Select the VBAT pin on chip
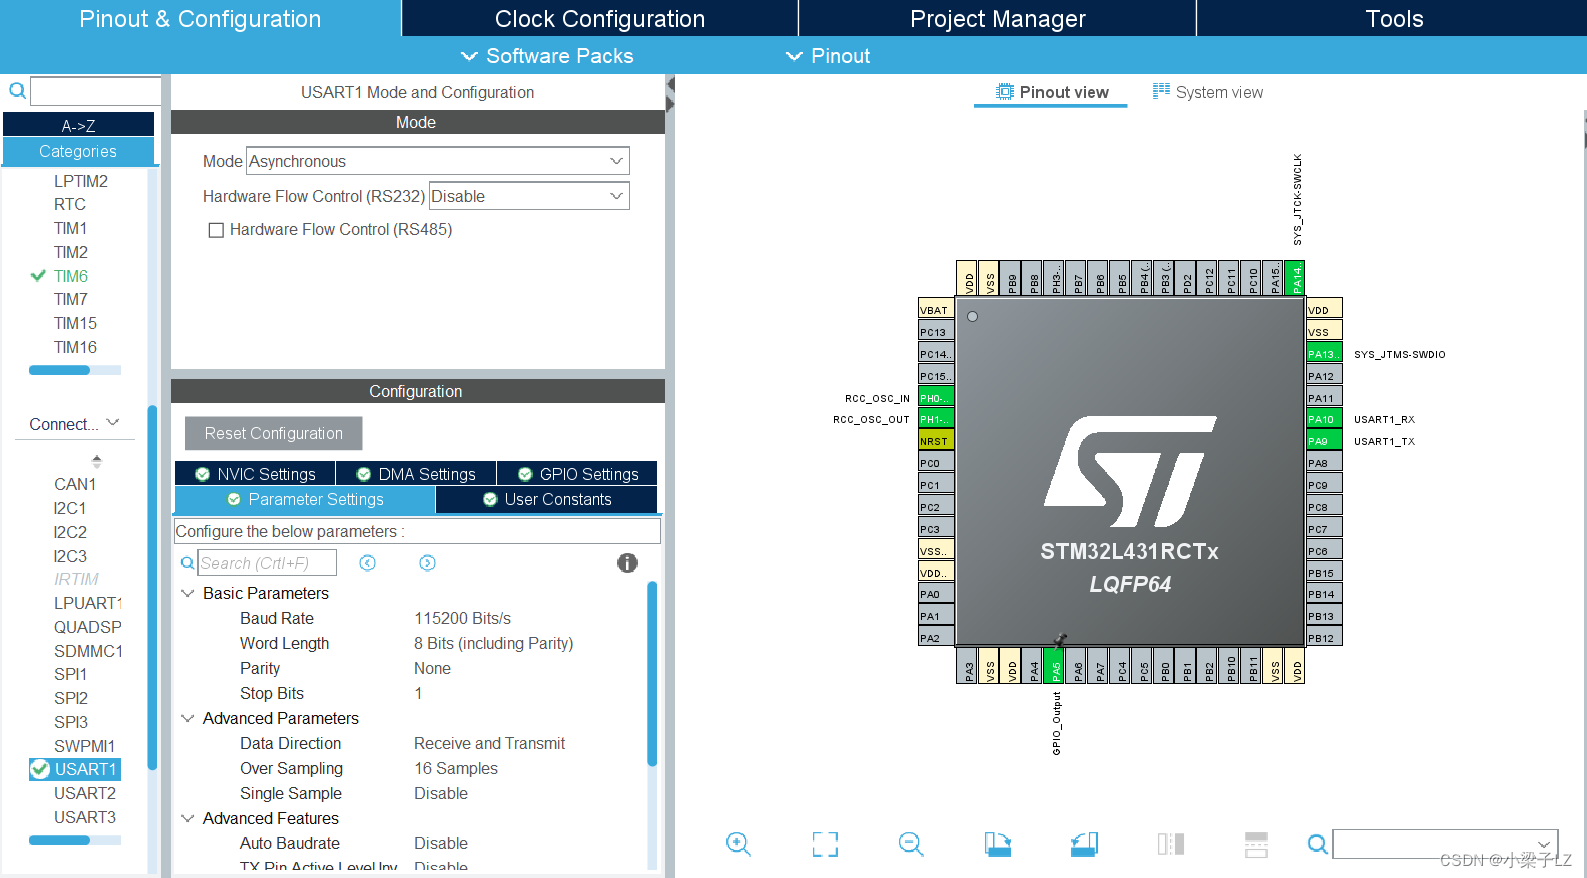Screen dimensions: 1587x878 pos(936,310)
